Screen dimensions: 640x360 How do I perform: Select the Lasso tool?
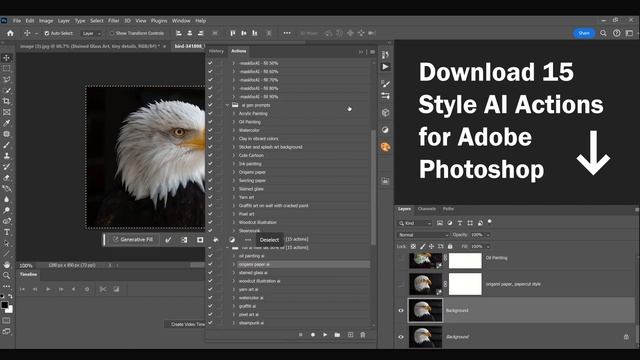click(7, 79)
